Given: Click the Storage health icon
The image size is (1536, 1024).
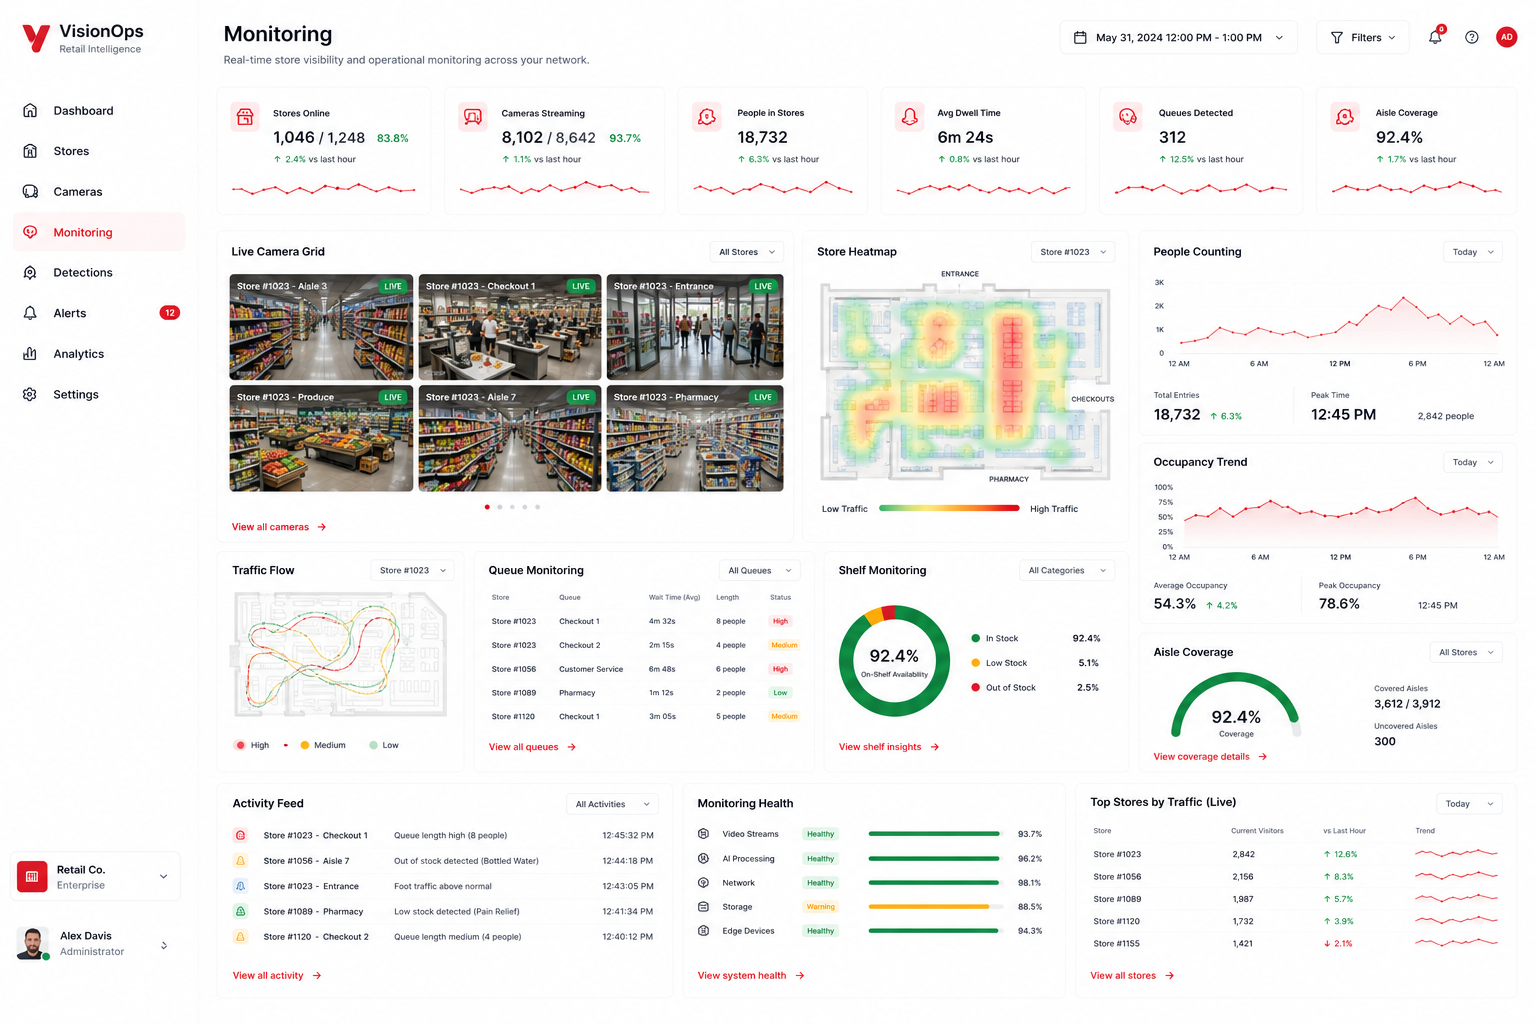Looking at the screenshot, I should tap(703, 906).
